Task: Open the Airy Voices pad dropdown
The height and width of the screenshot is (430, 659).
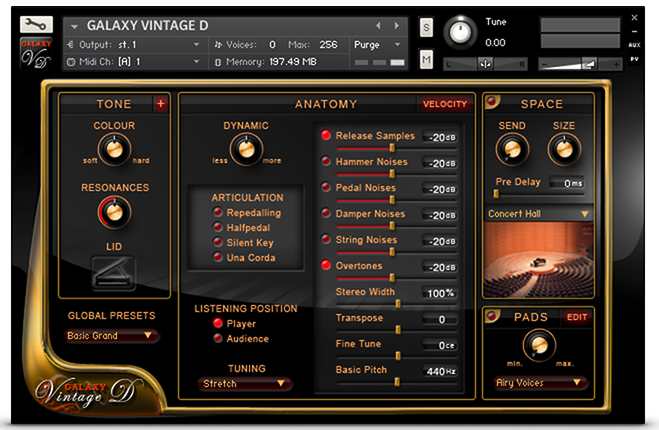Action: (x=540, y=383)
